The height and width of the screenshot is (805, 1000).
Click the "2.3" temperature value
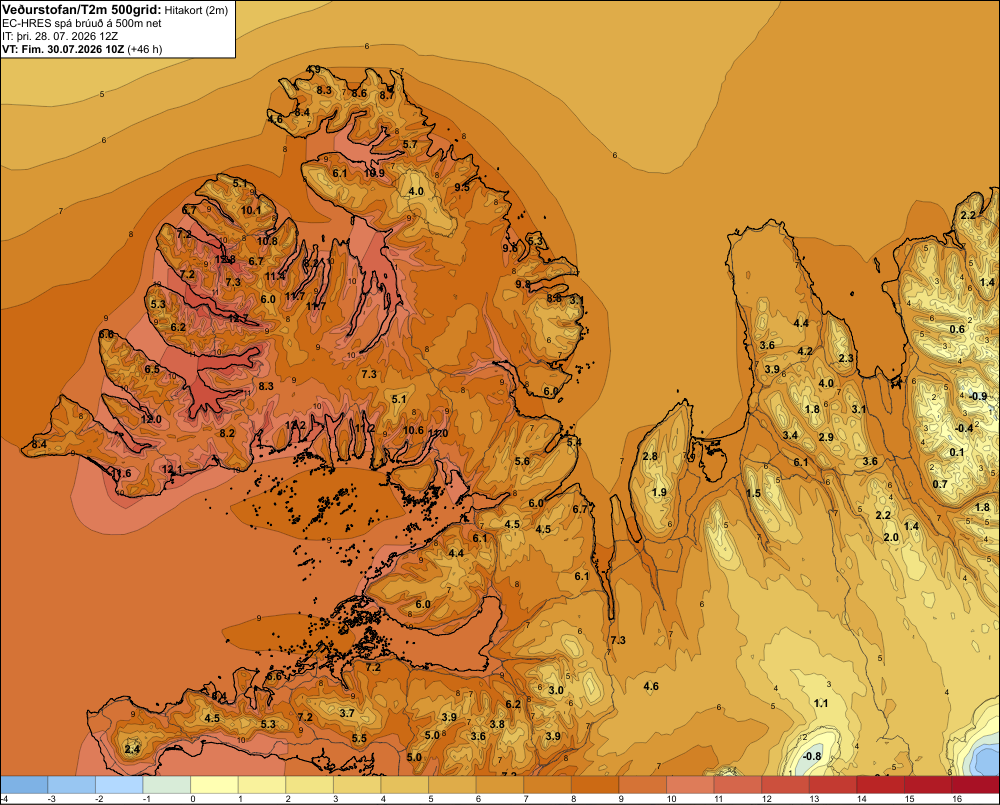point(846,358)
